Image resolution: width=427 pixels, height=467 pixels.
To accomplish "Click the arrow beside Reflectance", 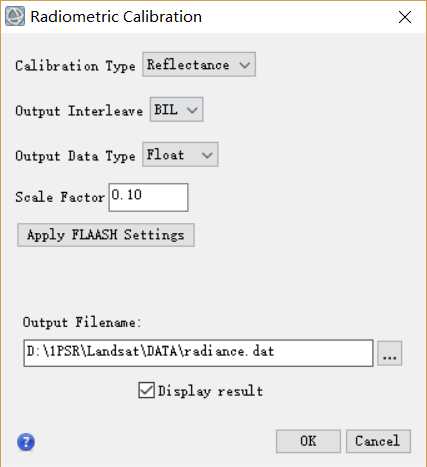I will click(245, 65).
